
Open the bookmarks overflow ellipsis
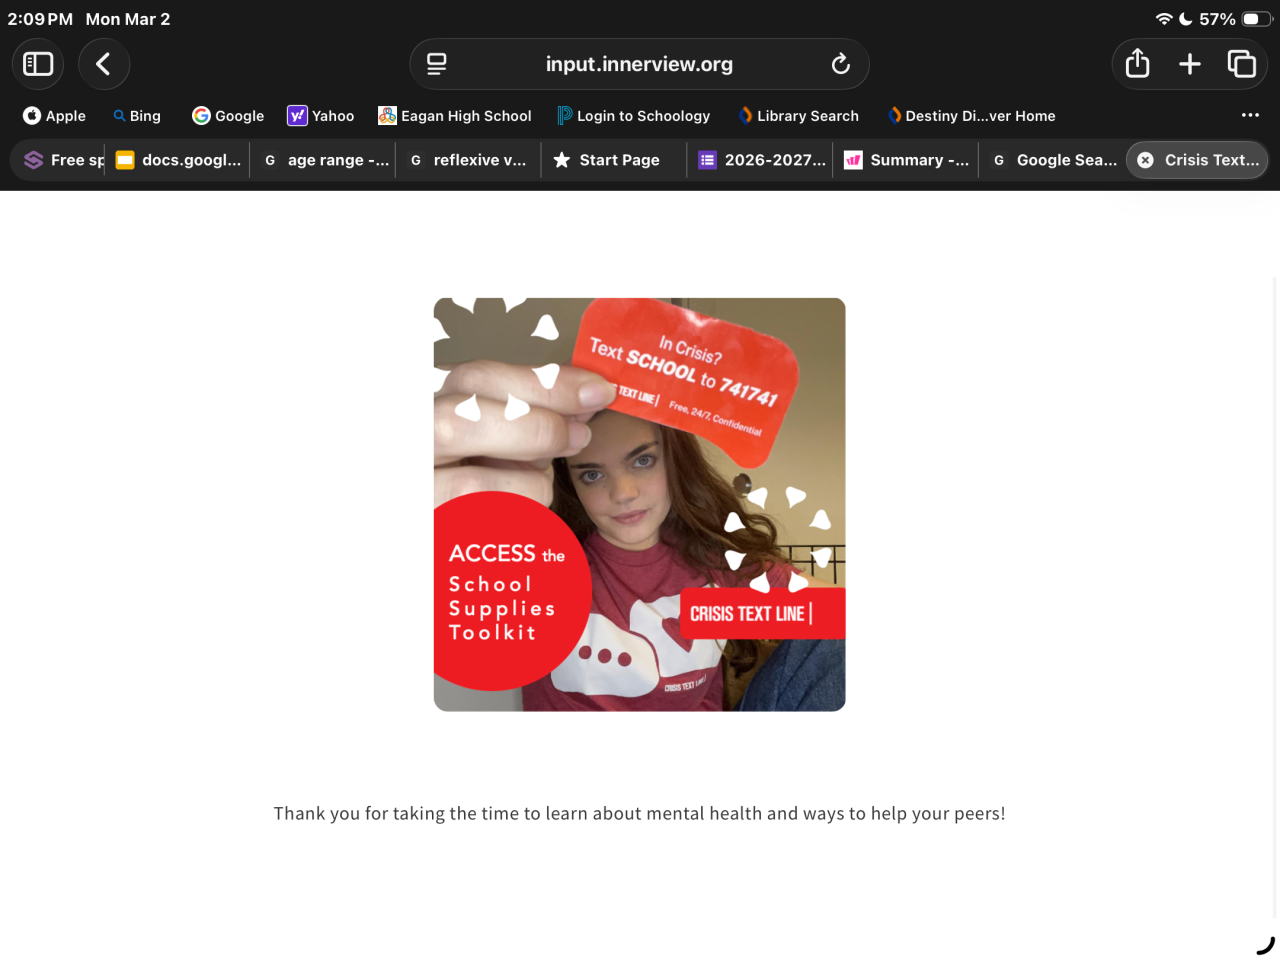coord(1250,115)
